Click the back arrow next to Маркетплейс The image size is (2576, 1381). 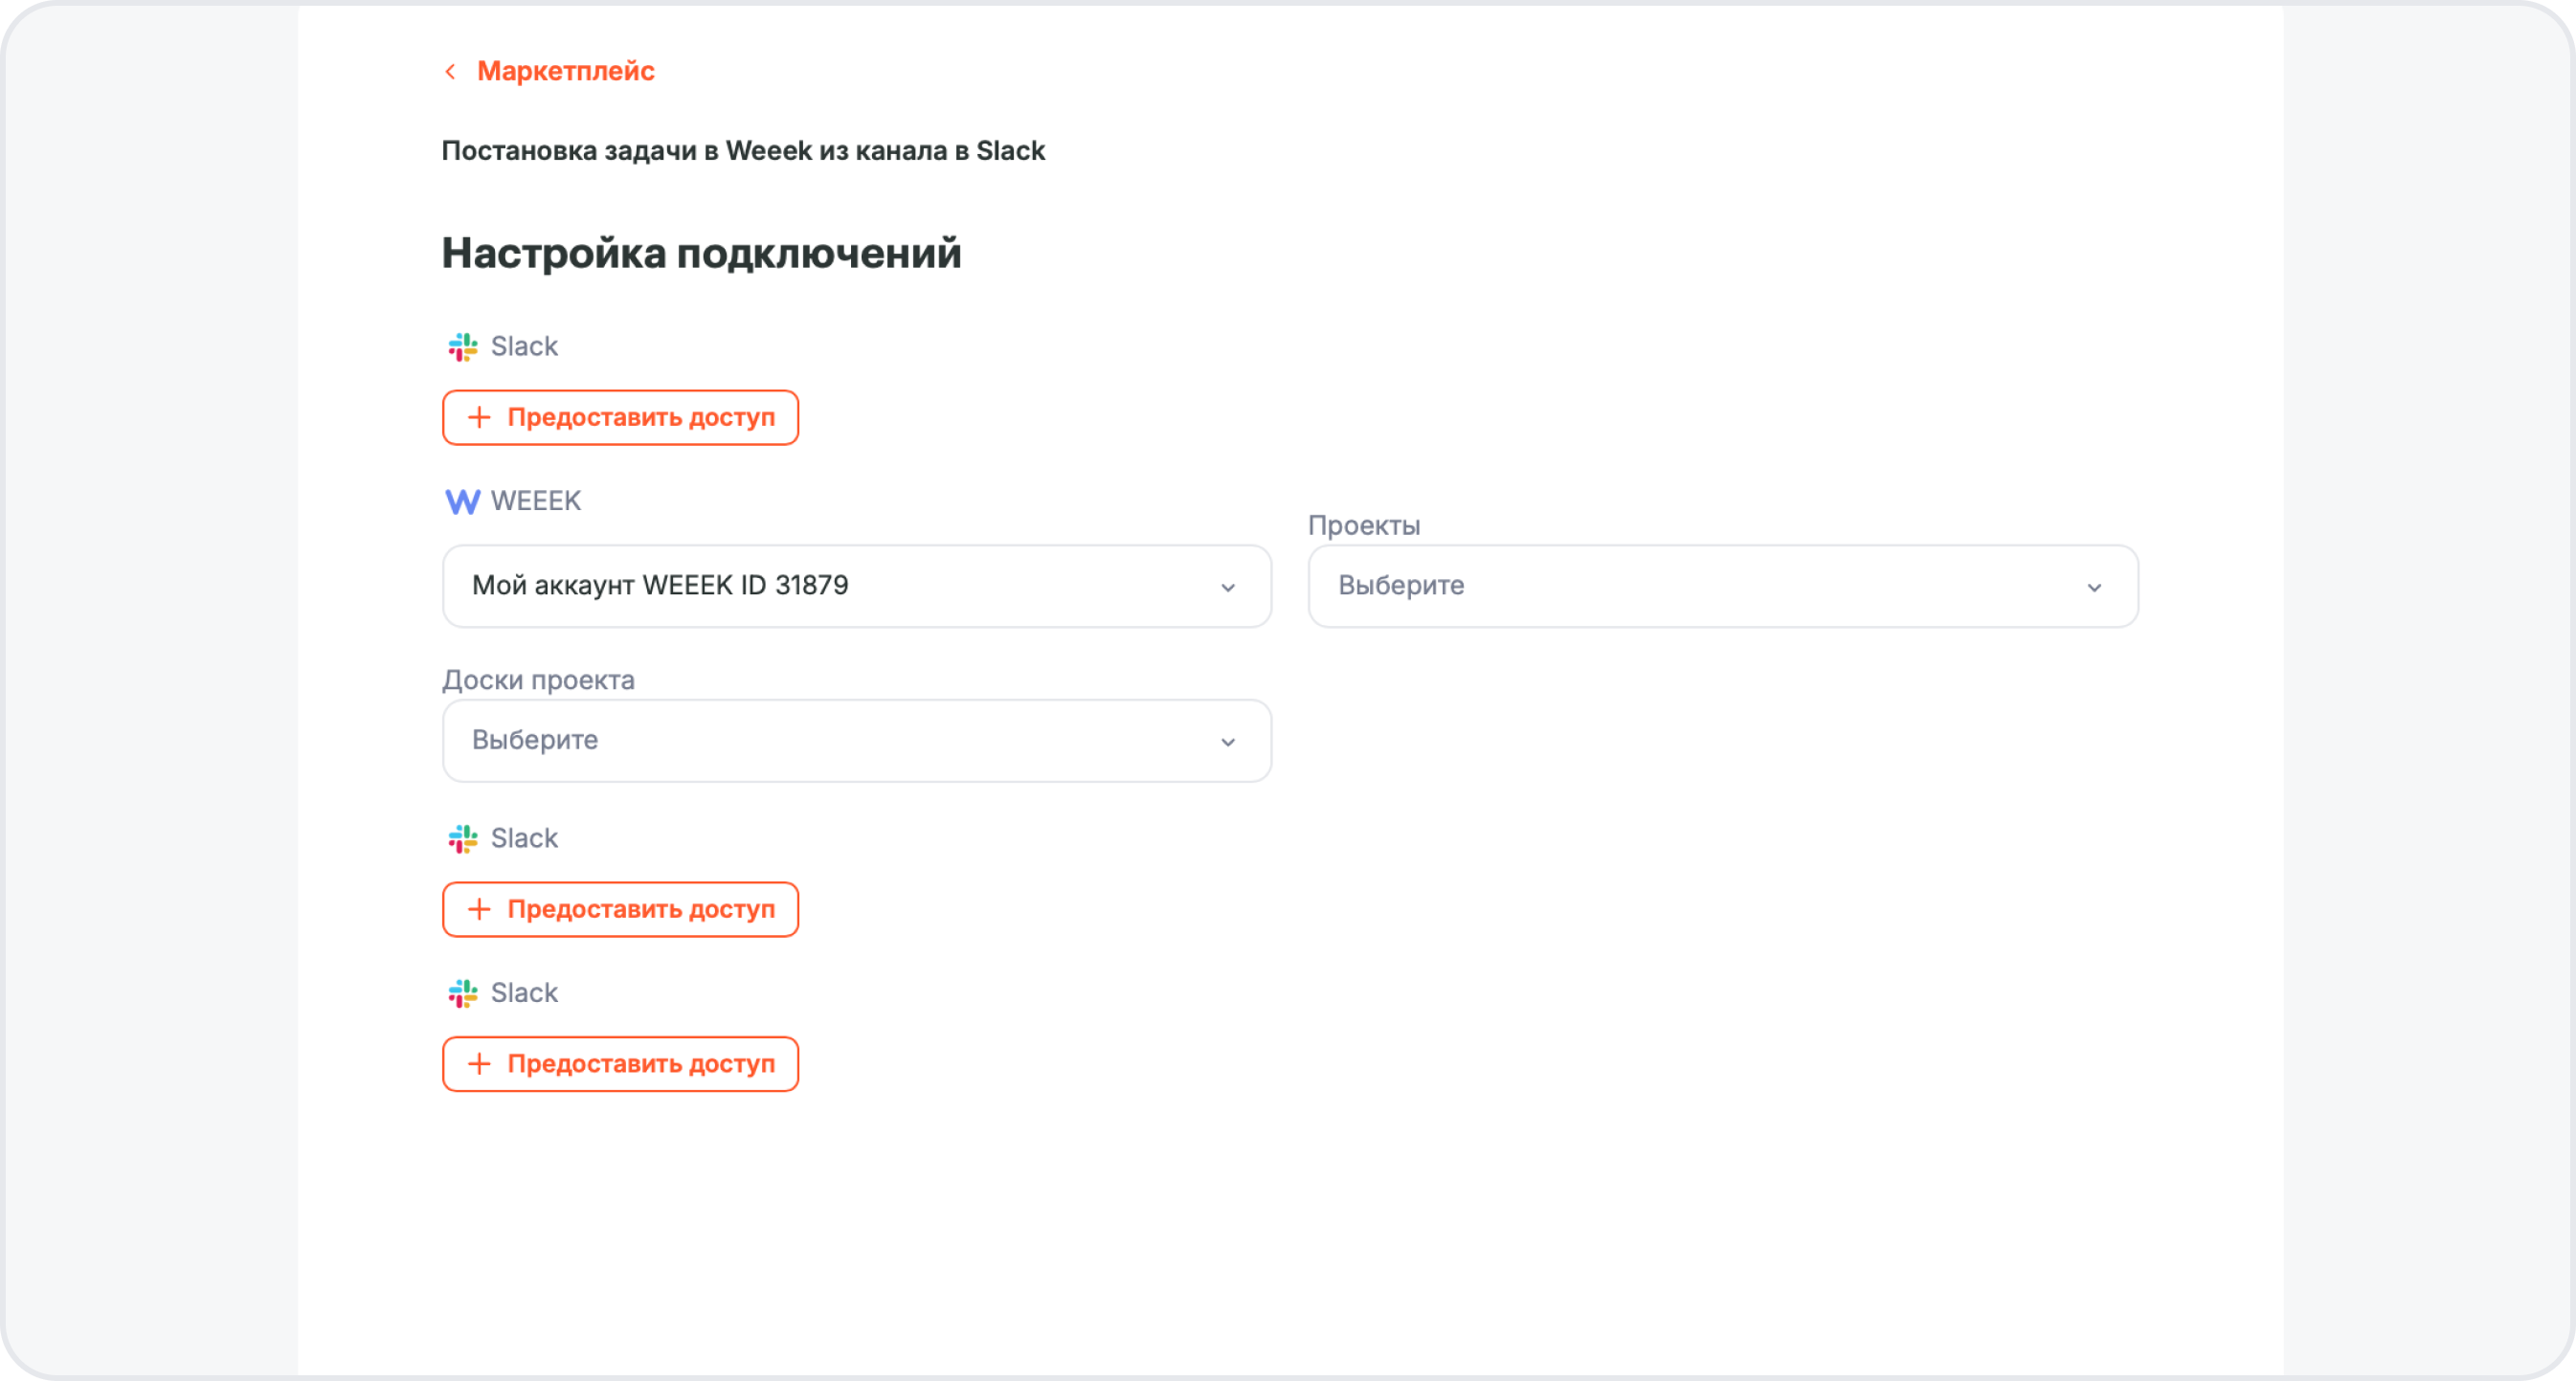(450, 72)
